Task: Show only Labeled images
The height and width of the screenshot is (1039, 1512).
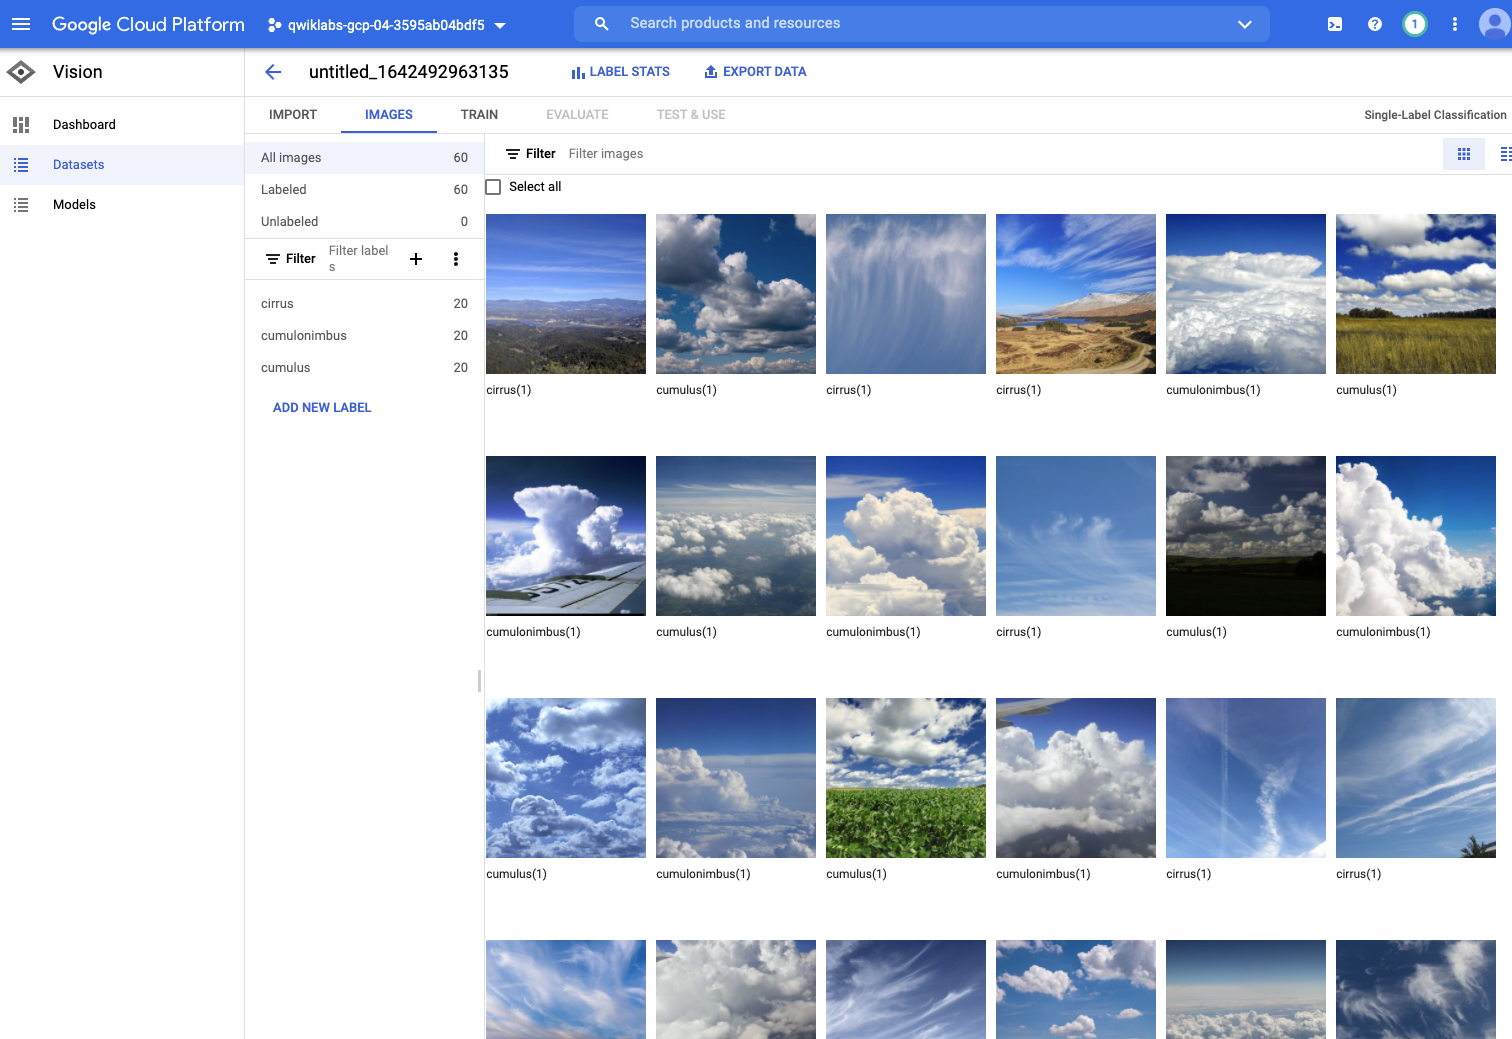Action: [x=364, y=190]
